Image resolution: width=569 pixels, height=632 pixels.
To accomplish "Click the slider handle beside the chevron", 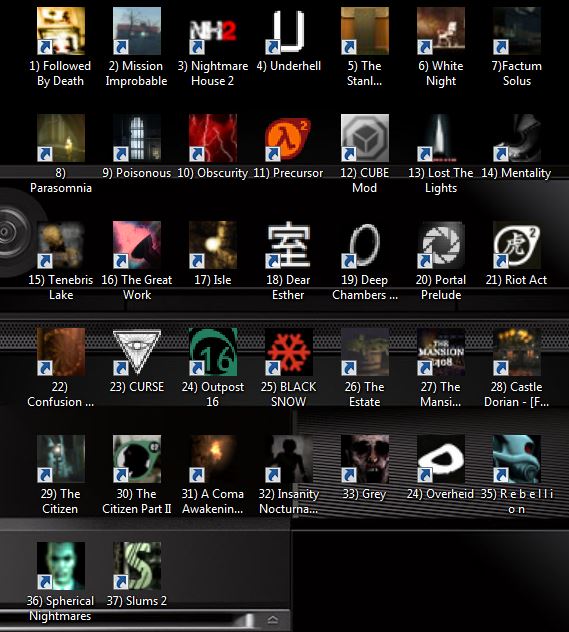I will [x=249, y=620].
